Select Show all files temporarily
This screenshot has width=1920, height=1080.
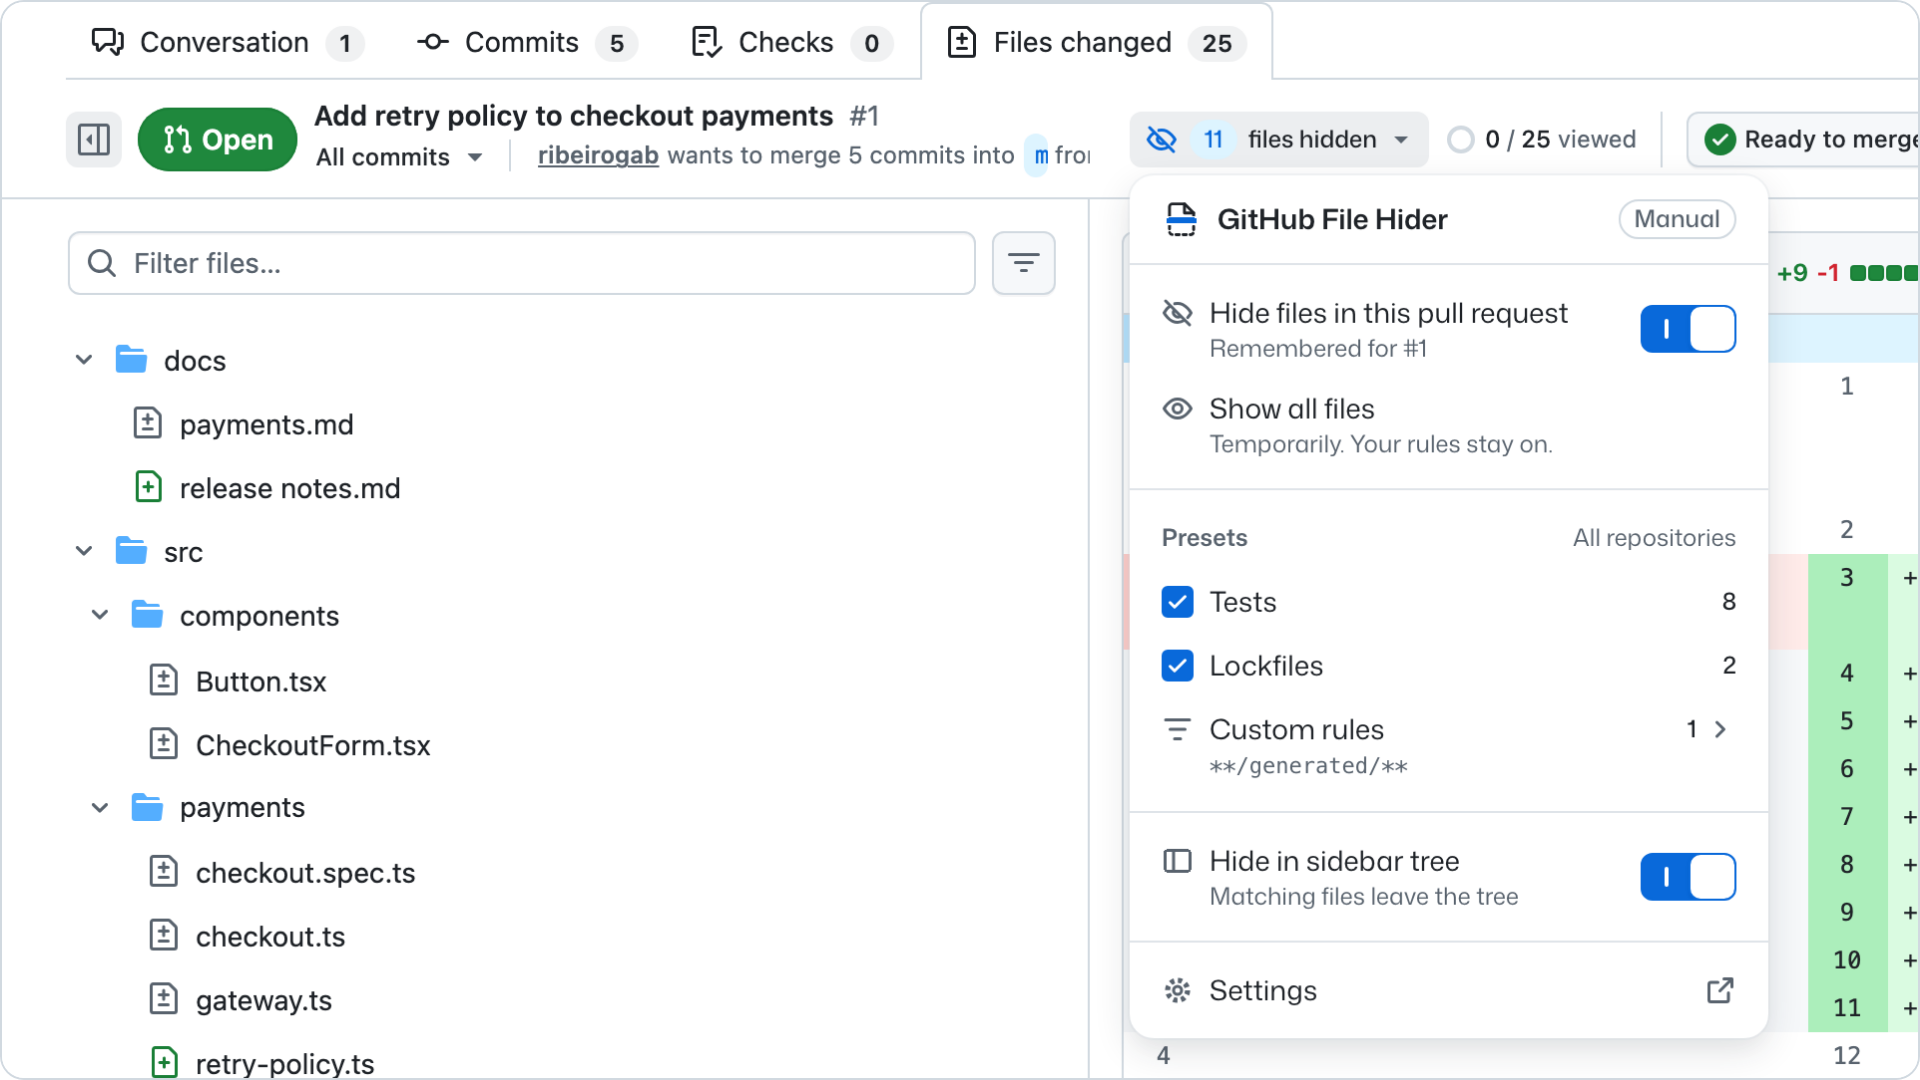click(x=1448, y=425)
